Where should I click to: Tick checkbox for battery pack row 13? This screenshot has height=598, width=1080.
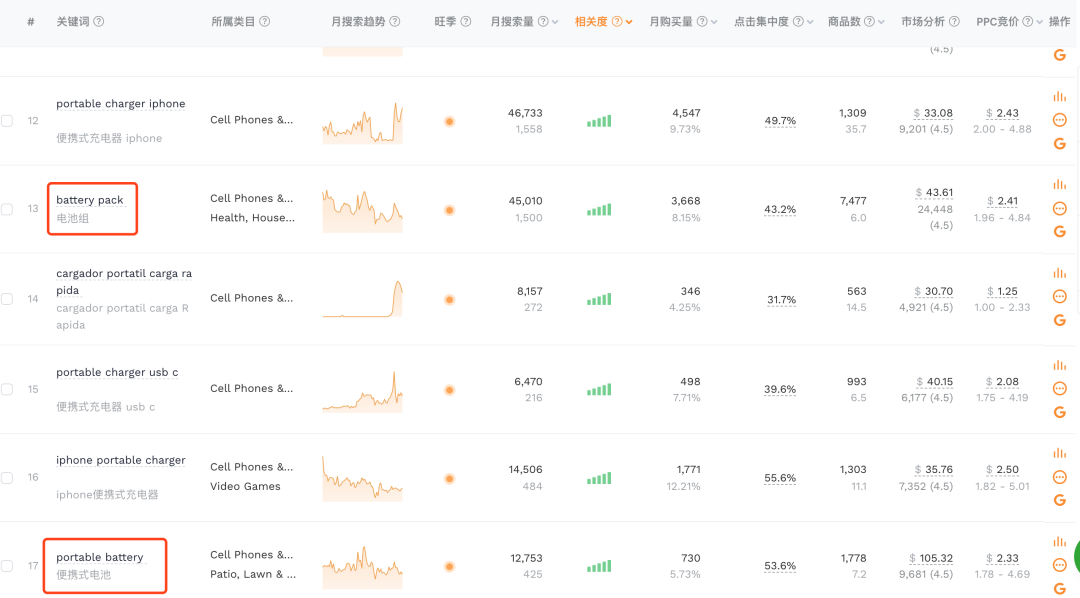7,209
